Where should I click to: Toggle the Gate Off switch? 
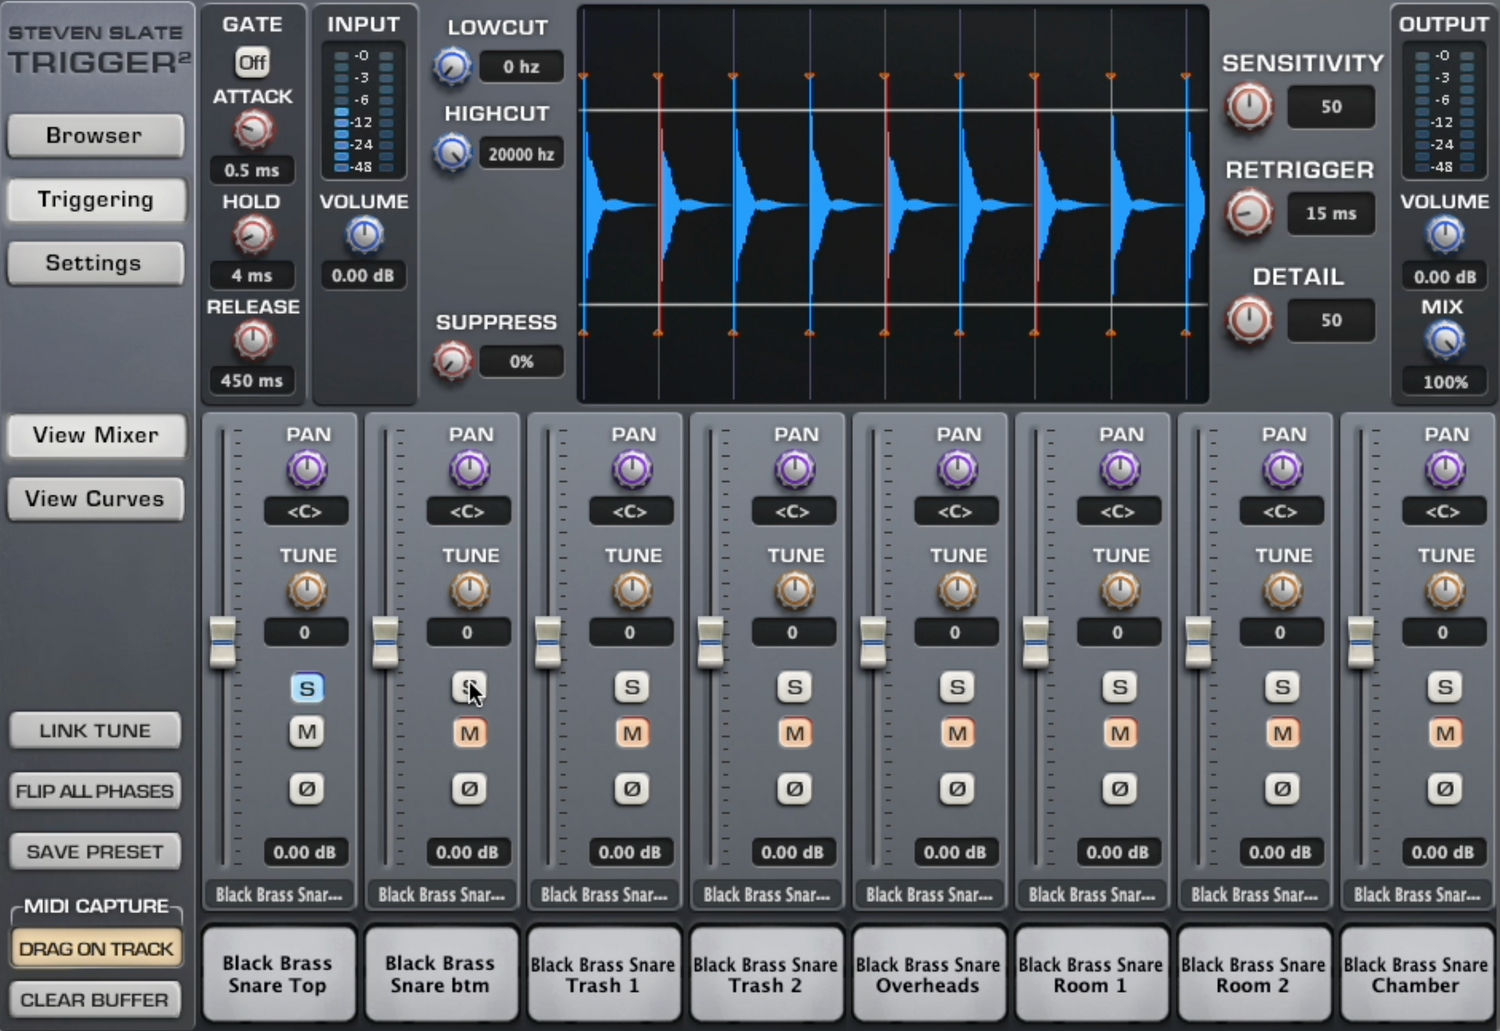click(x=252, y=63)
